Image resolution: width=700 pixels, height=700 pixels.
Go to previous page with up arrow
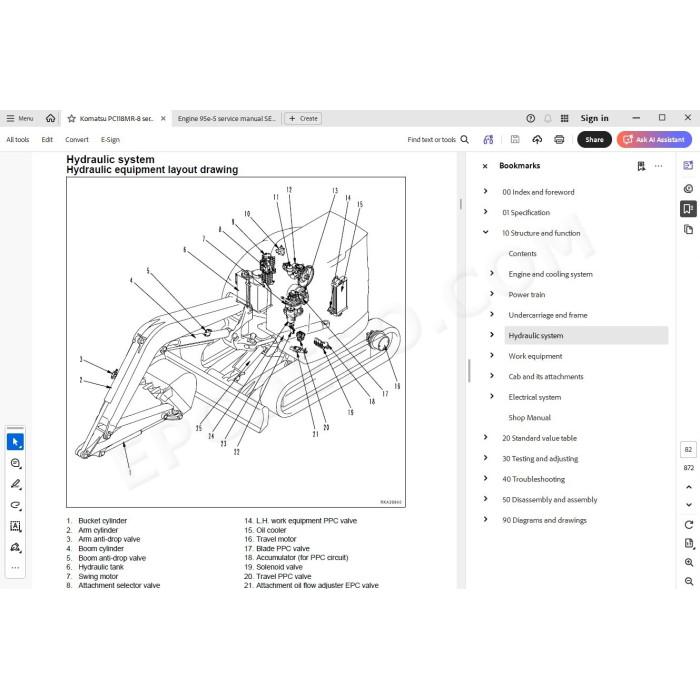(x=689, y=487)
